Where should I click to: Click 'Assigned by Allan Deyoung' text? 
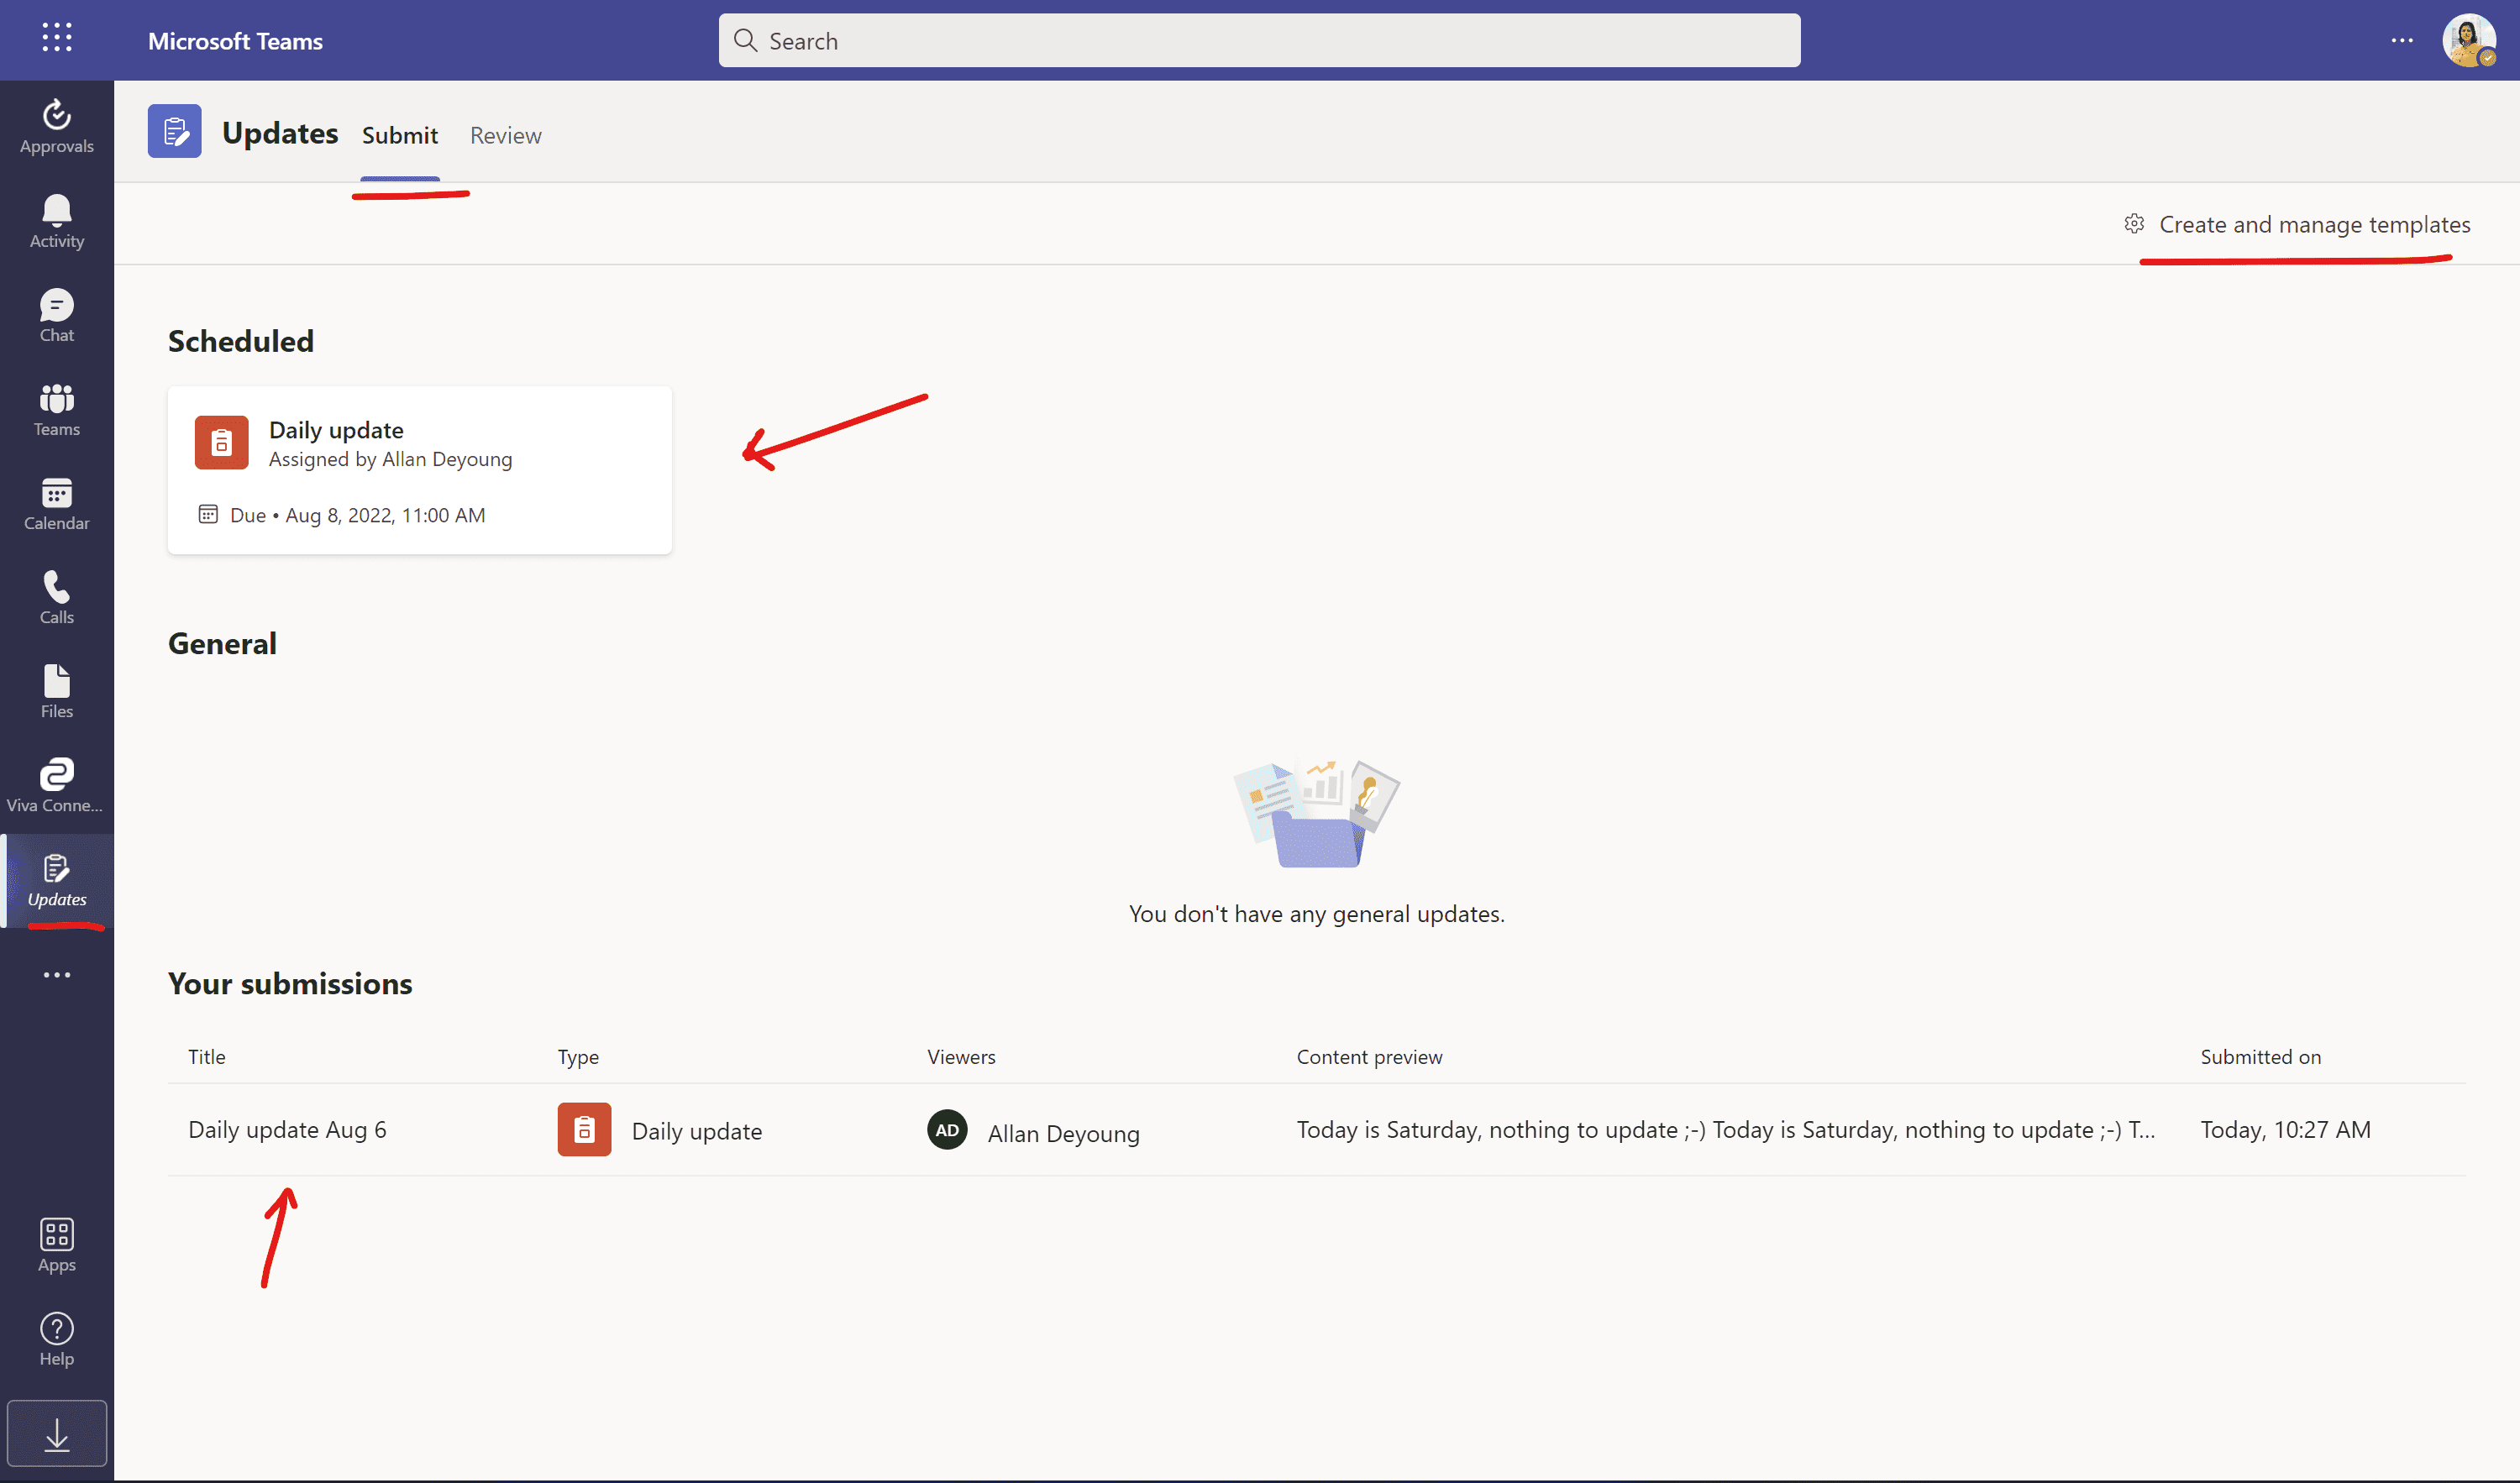coord(391,459)
